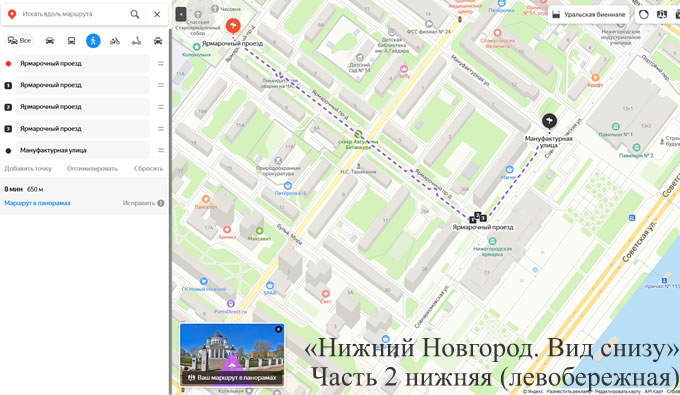Select the bus transit mode icon

point(71,41)
